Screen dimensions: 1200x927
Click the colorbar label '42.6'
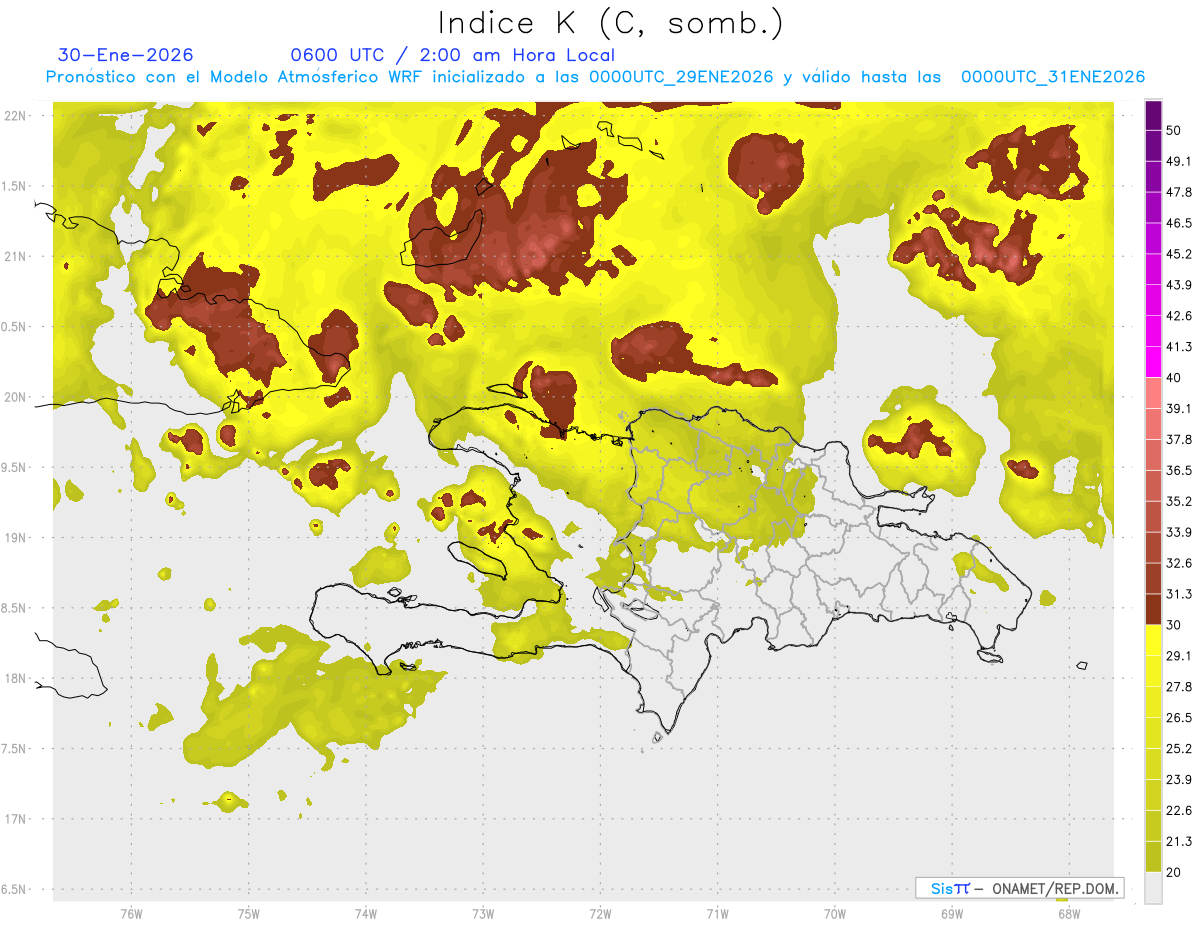pyautogui.click(x=1179, y=316)
